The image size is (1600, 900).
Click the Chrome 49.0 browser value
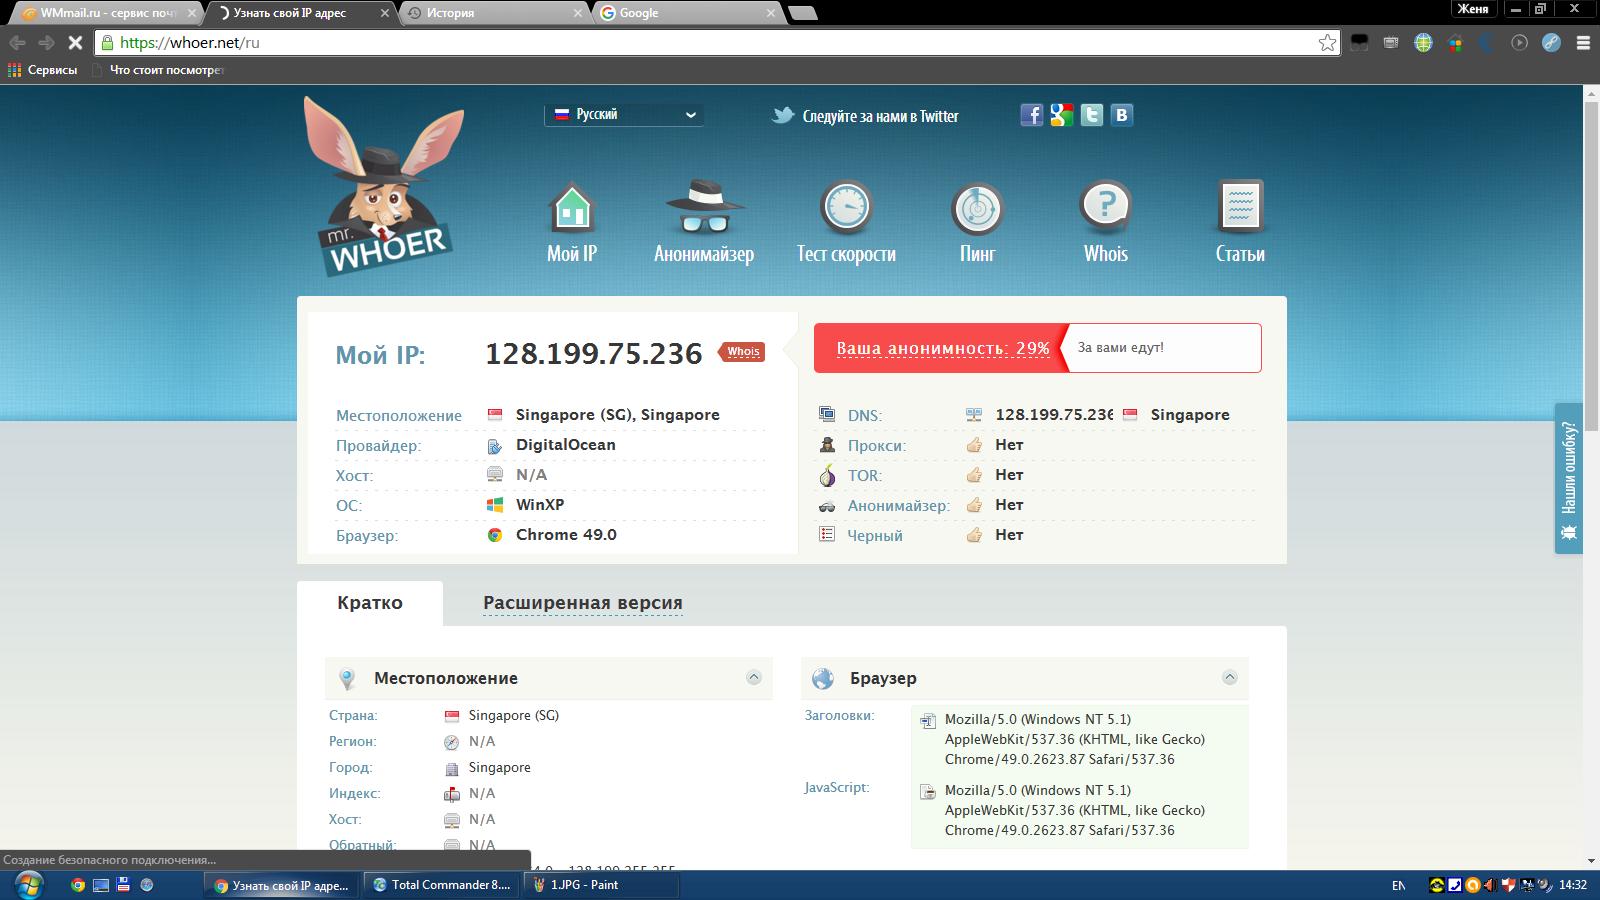click(566, 535)
